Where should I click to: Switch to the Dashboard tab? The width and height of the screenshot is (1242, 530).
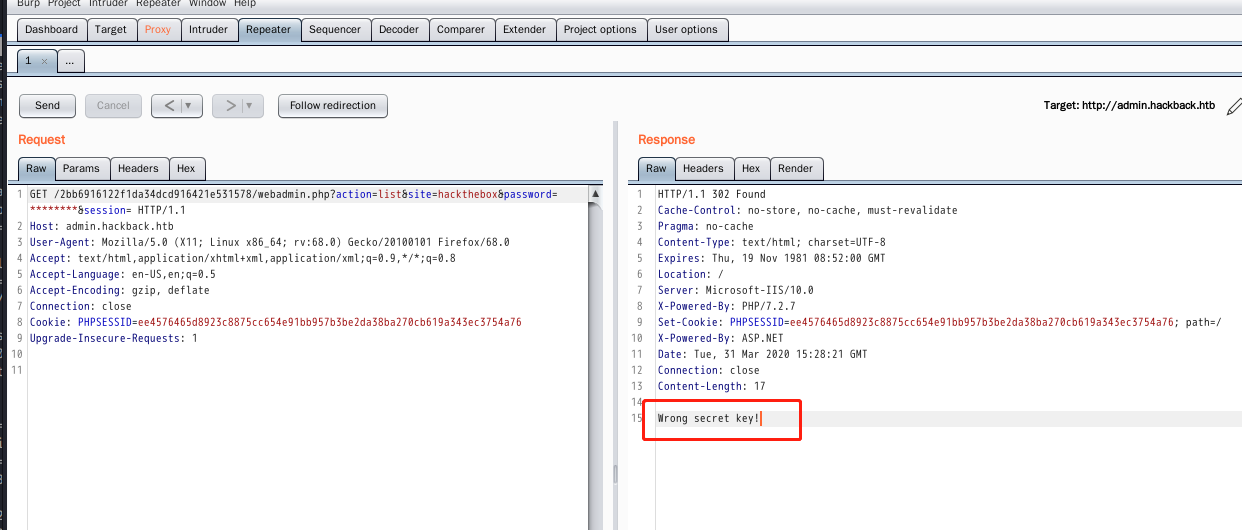(52, 29)
